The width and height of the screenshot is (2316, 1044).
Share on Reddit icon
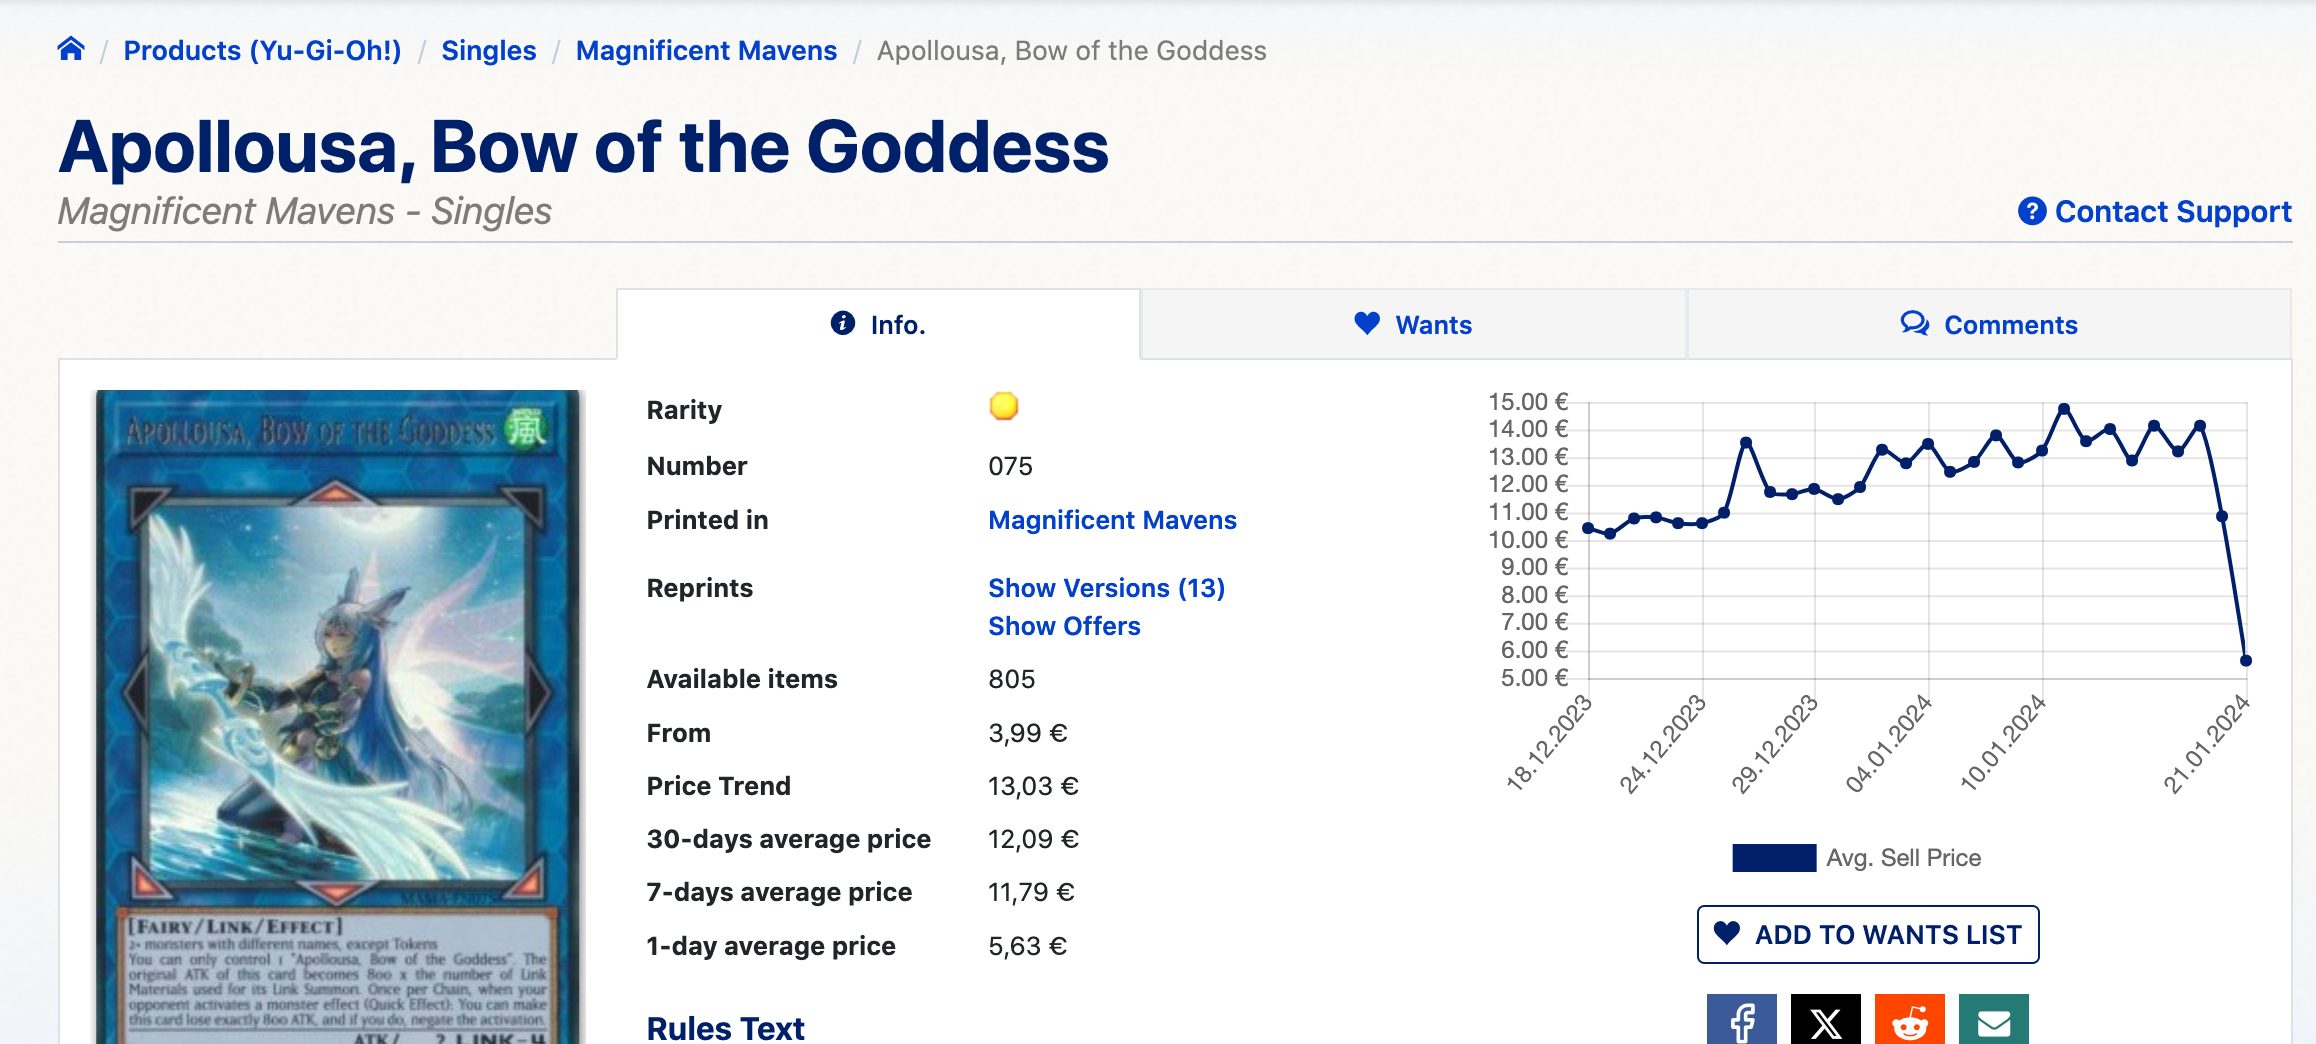(x=1909, y=1021)
